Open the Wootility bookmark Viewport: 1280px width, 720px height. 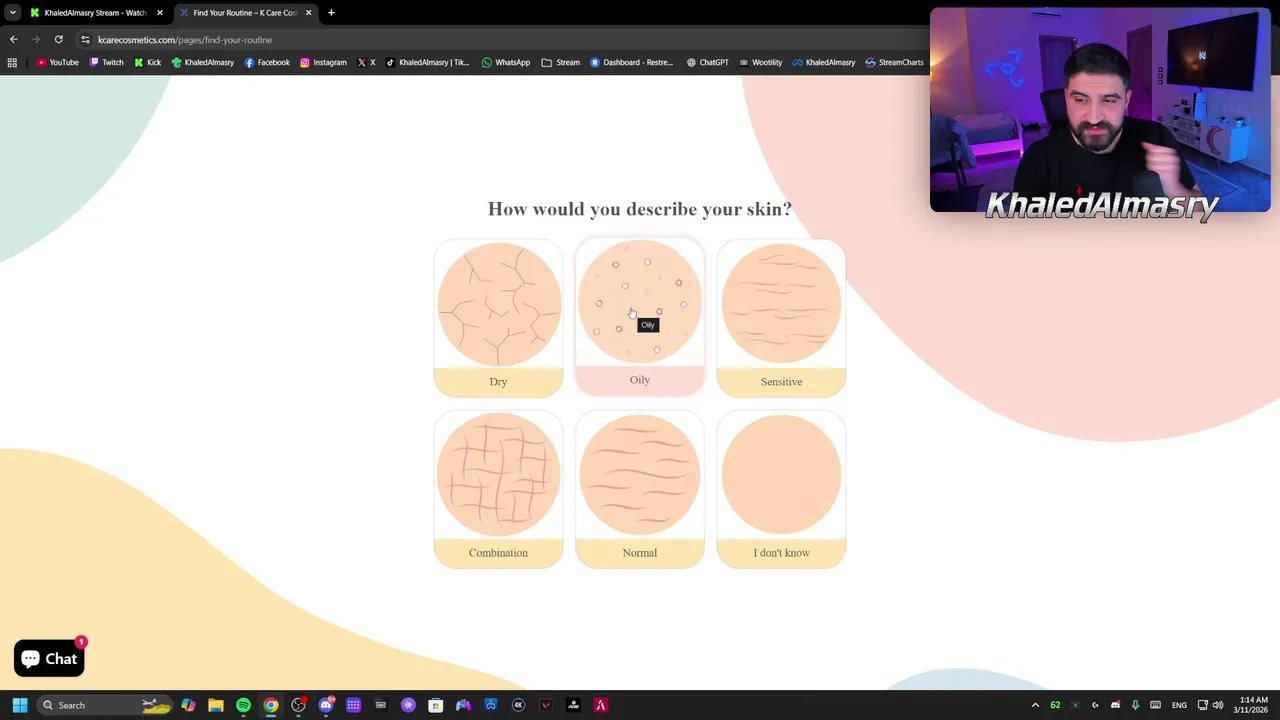pos(760,62)
